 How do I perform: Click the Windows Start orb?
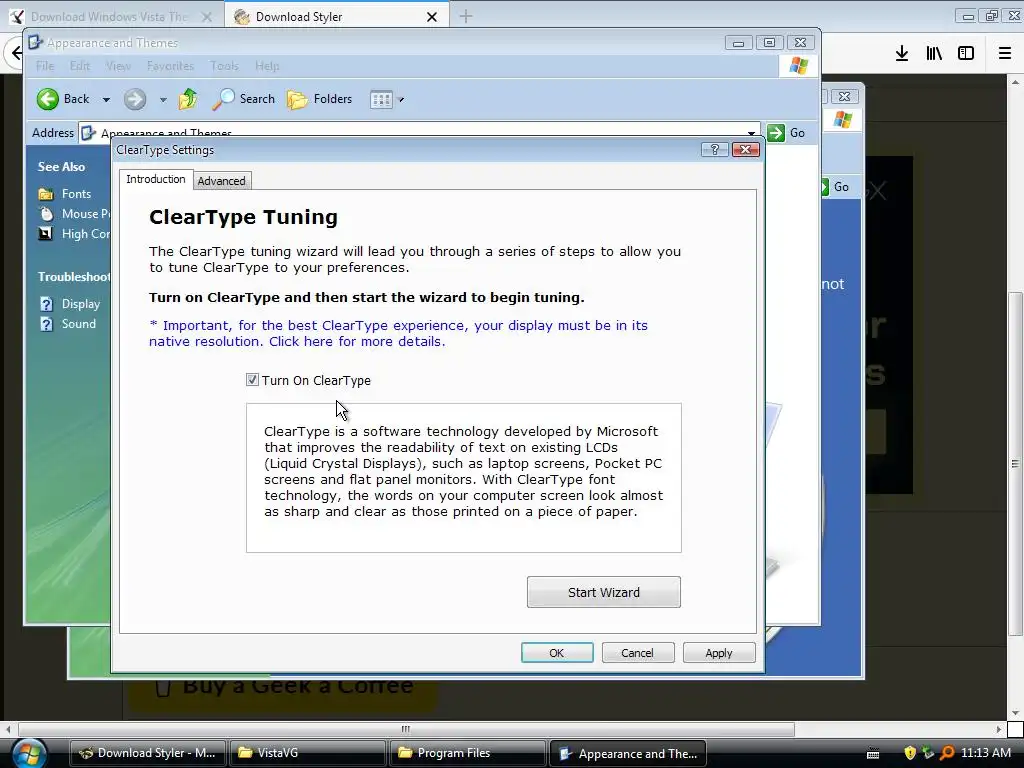pyautogui.click(x=29, y=754)
